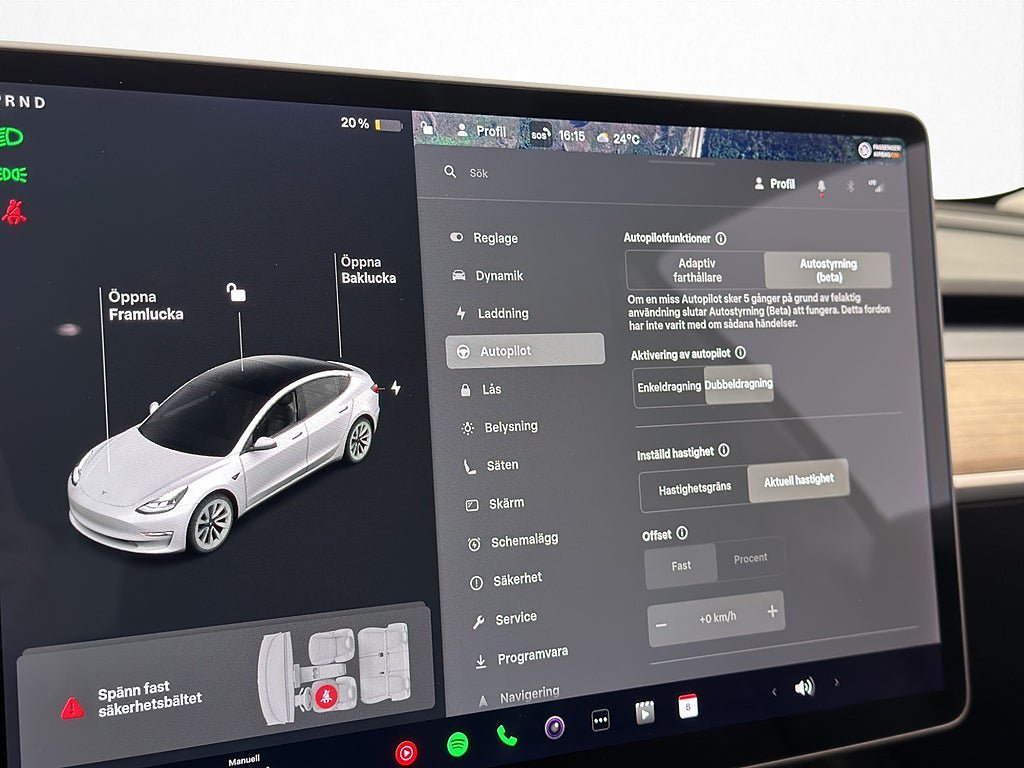Screen dimensions: 1024x768
Task: Tap the search magnifier icon
Action: tap(450, 172)
